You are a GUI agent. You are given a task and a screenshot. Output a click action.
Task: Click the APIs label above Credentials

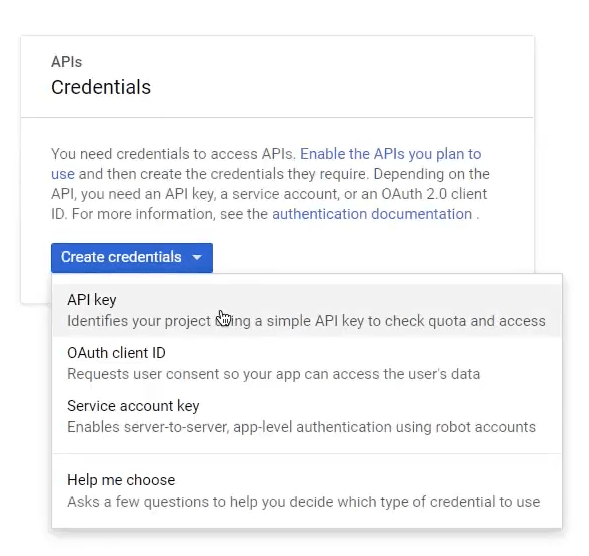tap(66, 62)
